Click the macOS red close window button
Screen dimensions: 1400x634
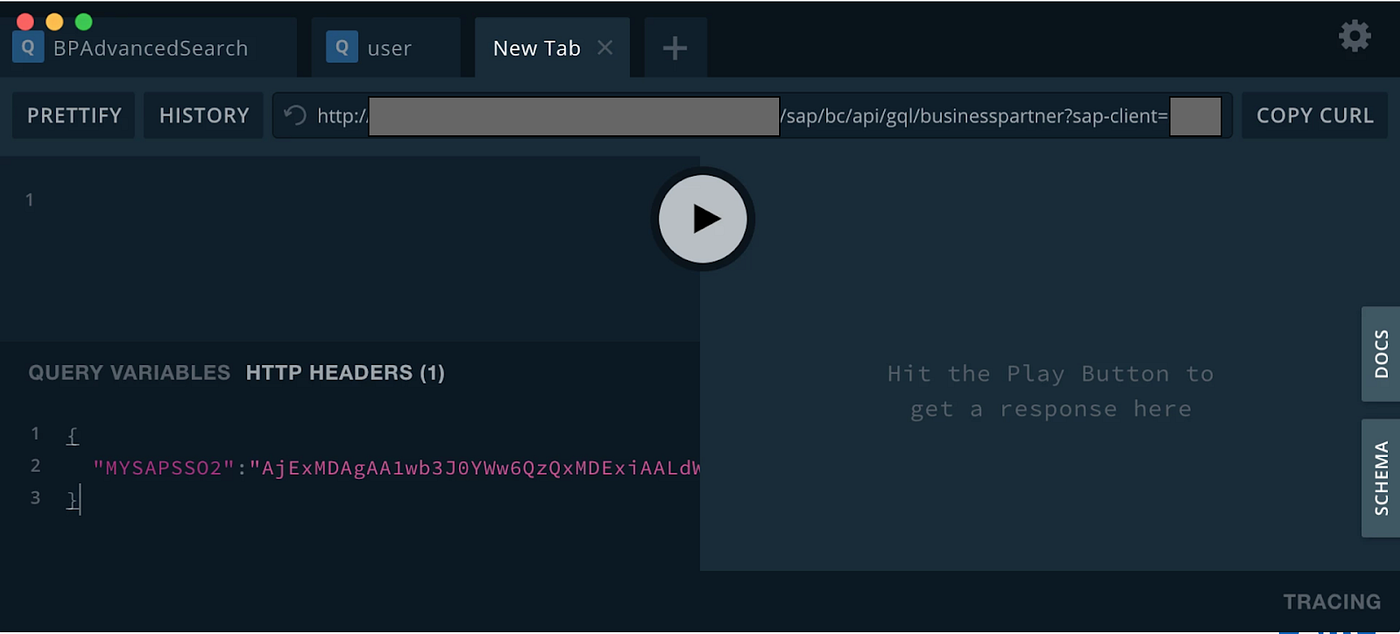(25, 21)
